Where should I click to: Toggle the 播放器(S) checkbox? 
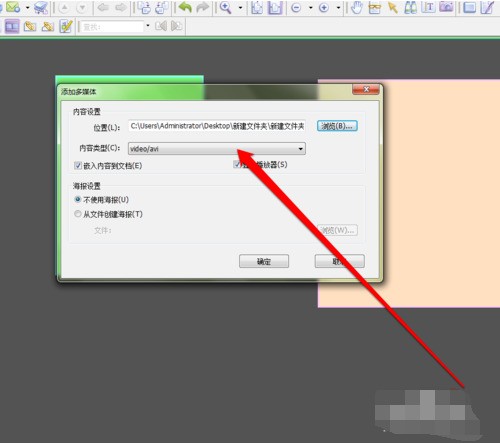[237, 164]
